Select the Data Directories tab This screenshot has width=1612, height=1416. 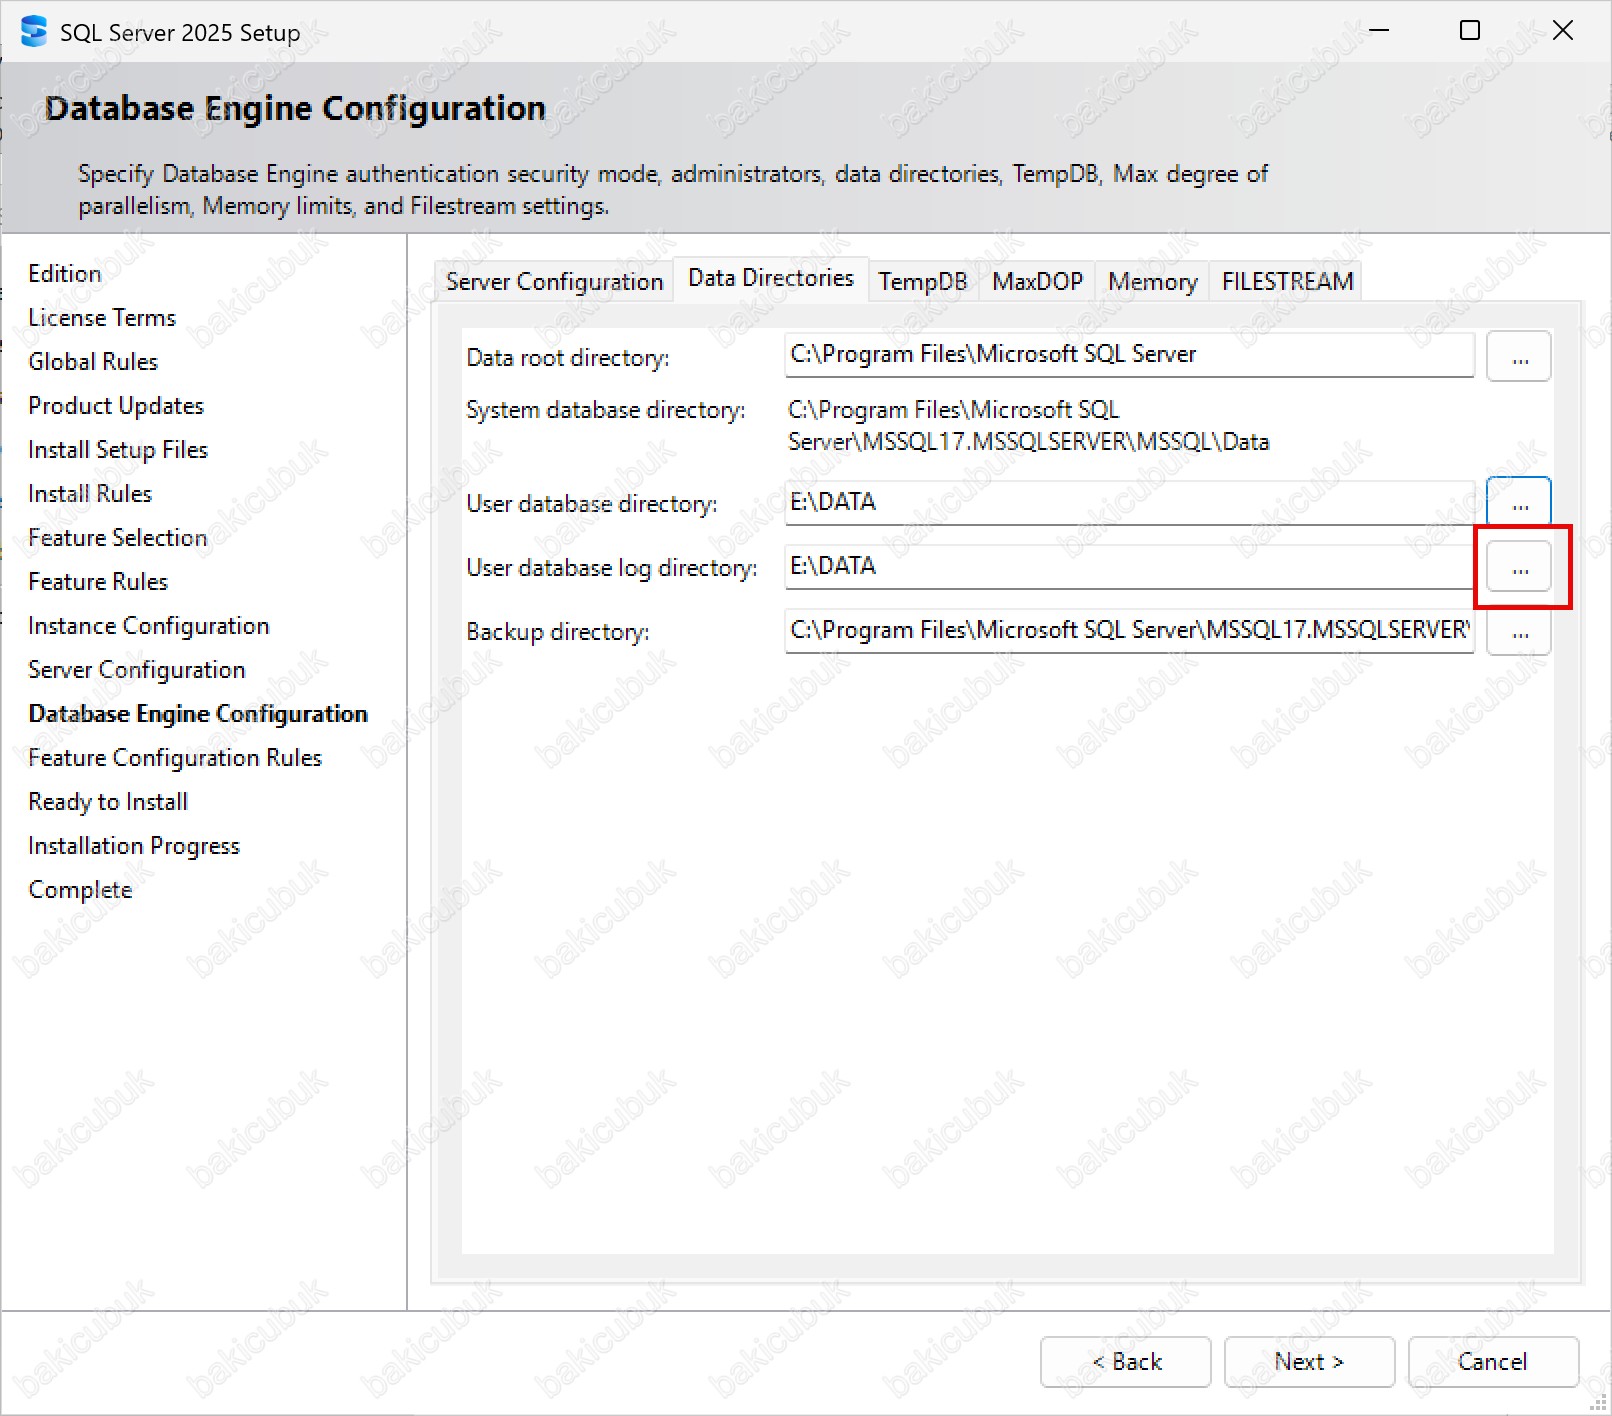770,278
